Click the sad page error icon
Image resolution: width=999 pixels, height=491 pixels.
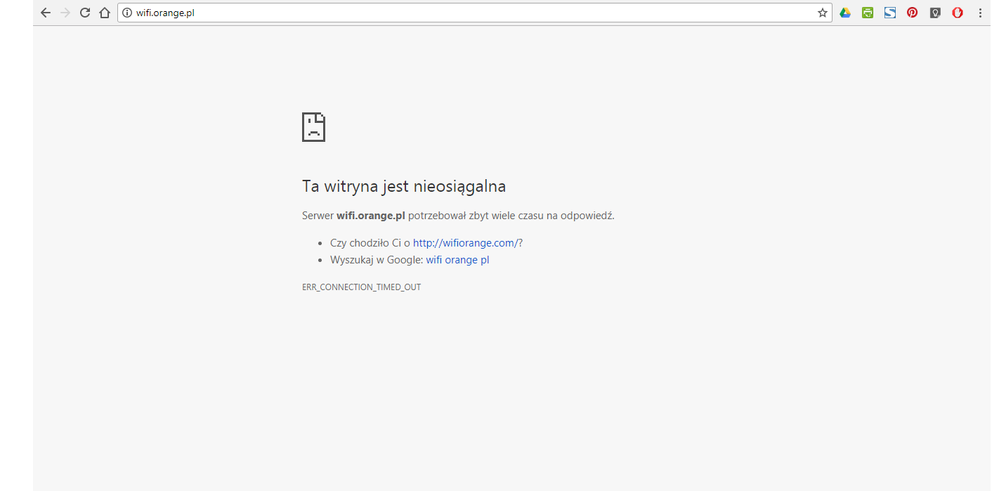click(314, 127)
